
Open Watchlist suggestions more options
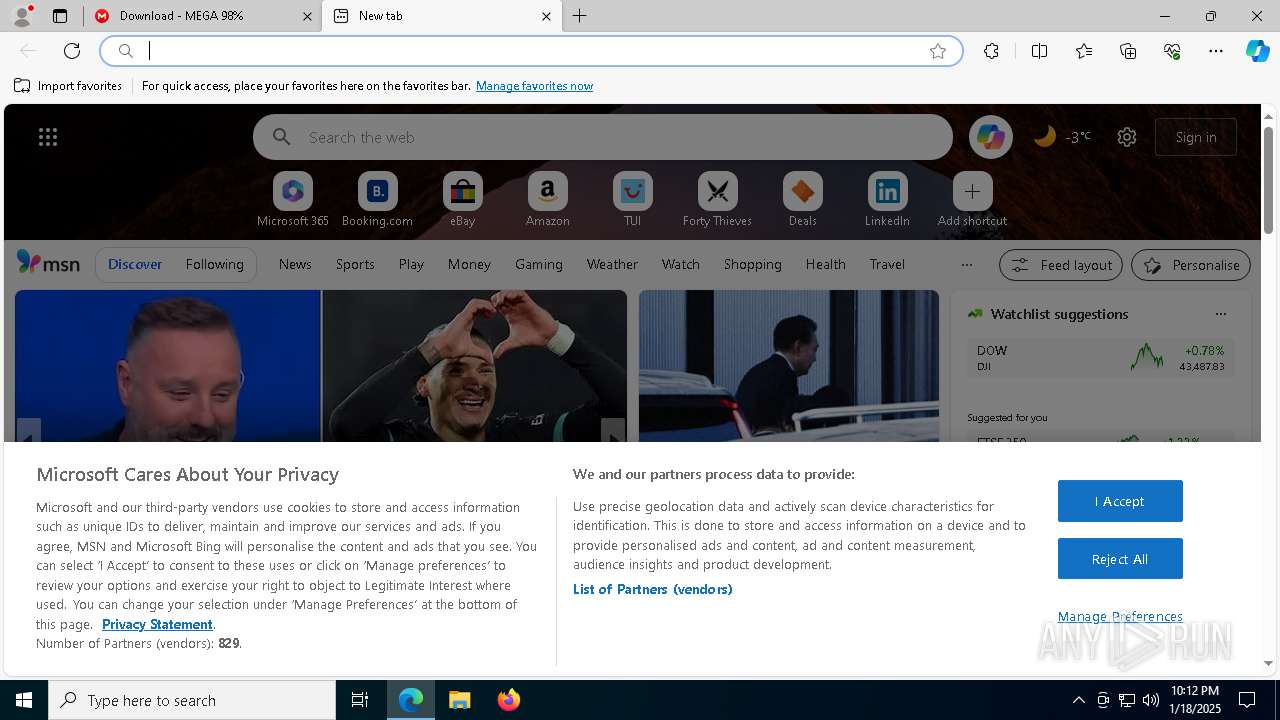click(1221, 314)
